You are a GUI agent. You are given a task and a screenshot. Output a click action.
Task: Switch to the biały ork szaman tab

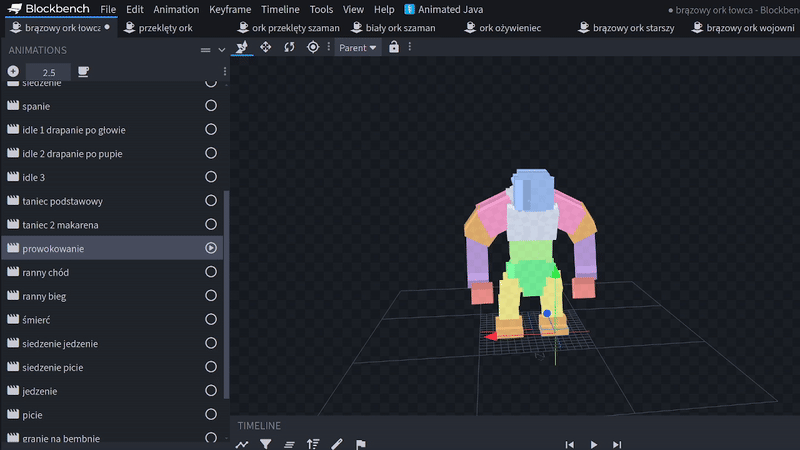pyautogui.click(x=400, y=28)
